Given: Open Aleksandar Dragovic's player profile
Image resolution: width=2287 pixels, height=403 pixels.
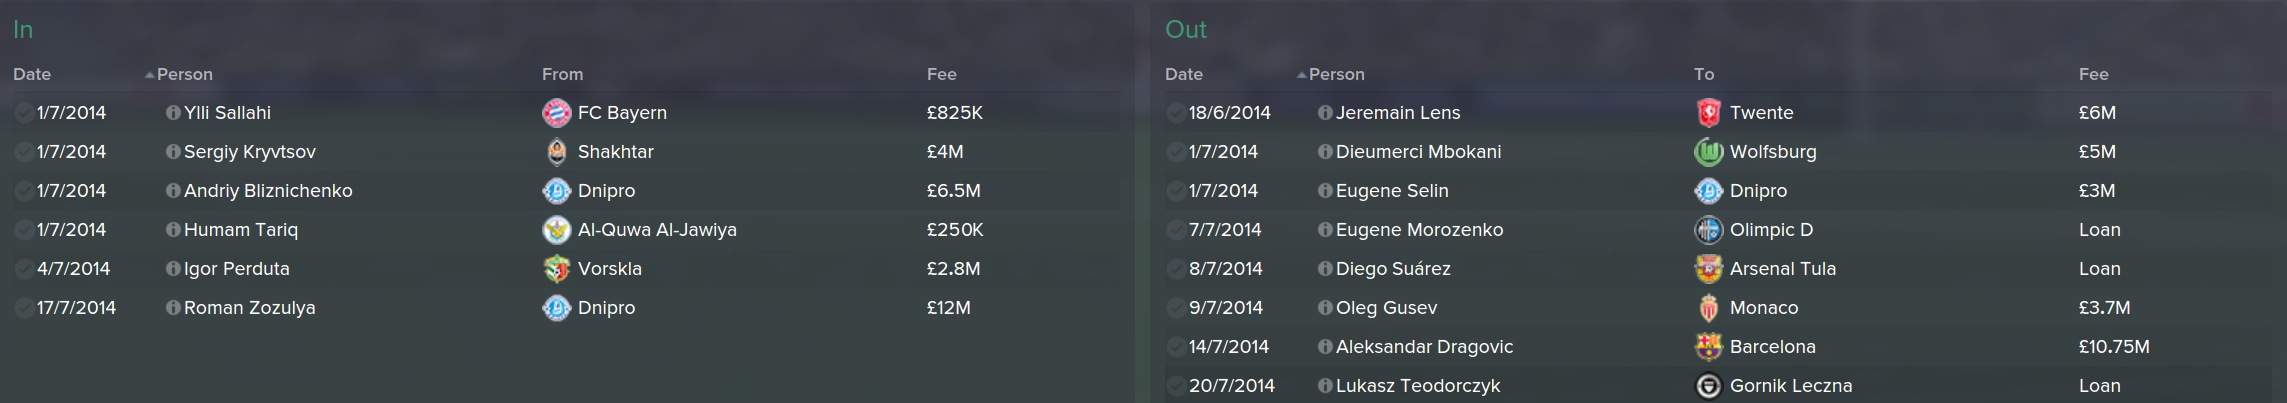Looking at the screenshot, I should [x=1424, y=347].
